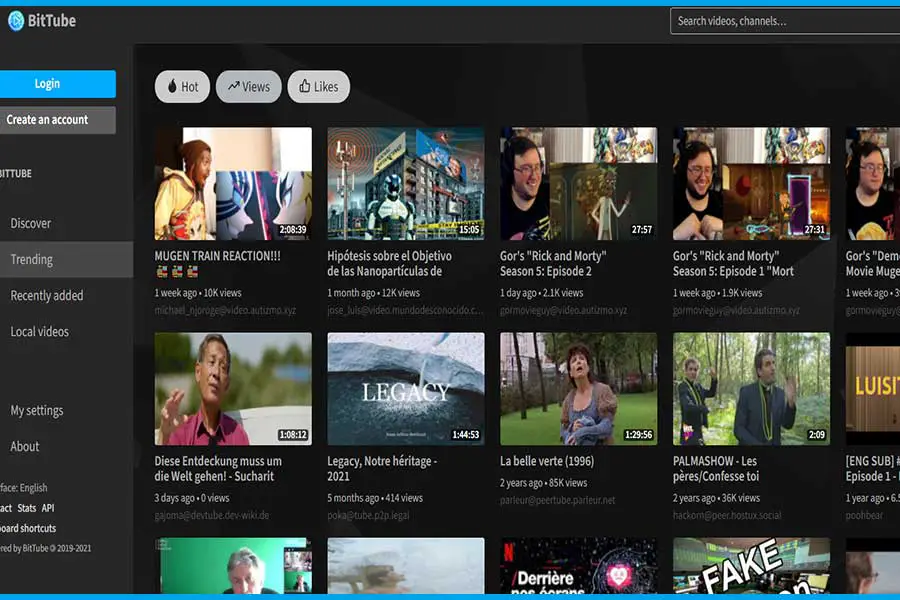
Task: Click "1 day ago • 2.1K views" text
Action: coord(542,293)
